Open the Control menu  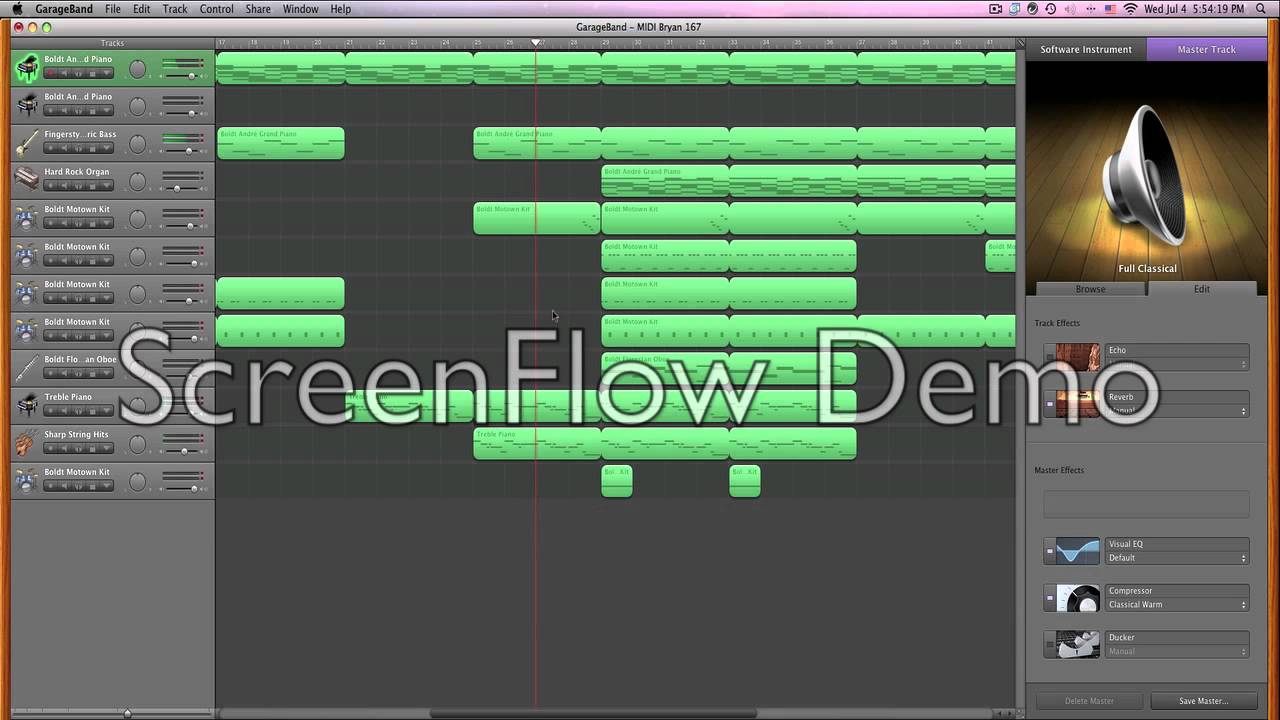[x=217, y=9]
